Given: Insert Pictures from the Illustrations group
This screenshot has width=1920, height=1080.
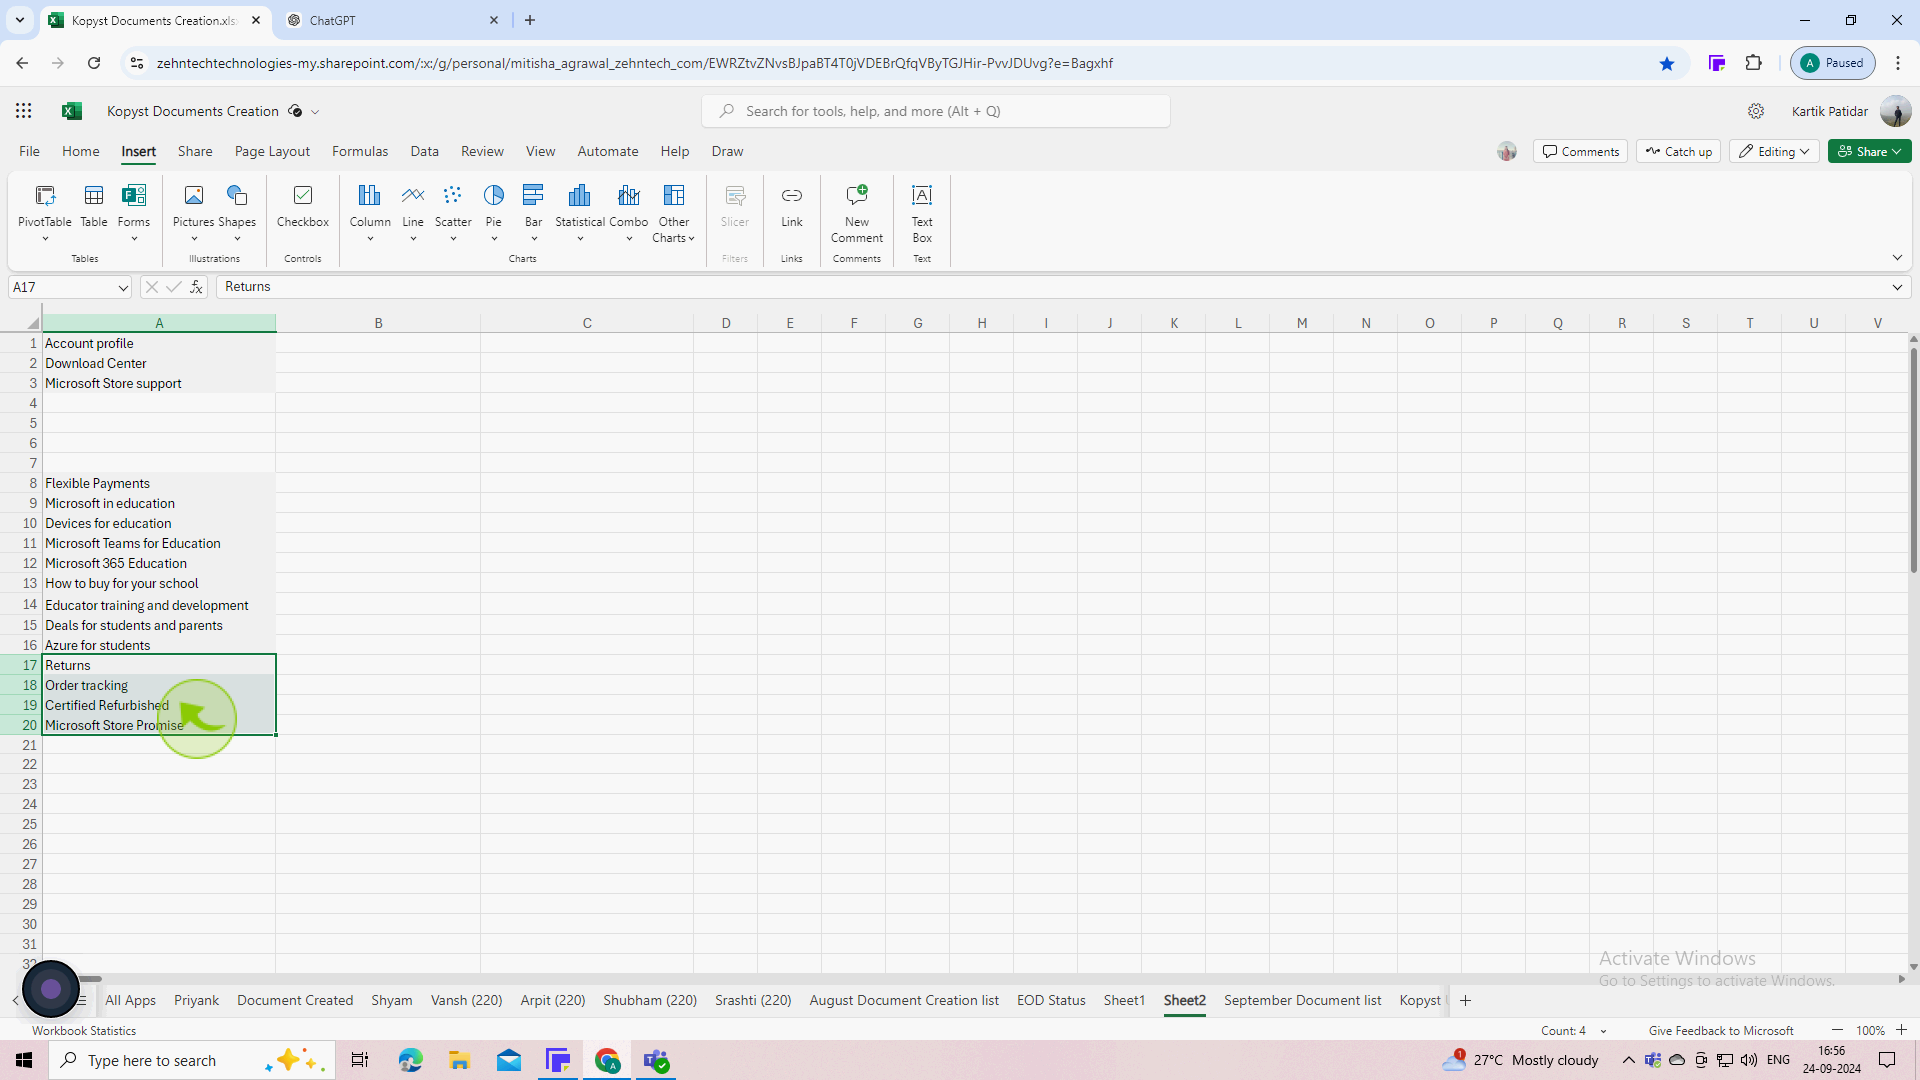Looking at the screenshot, I should coord(194,212).
